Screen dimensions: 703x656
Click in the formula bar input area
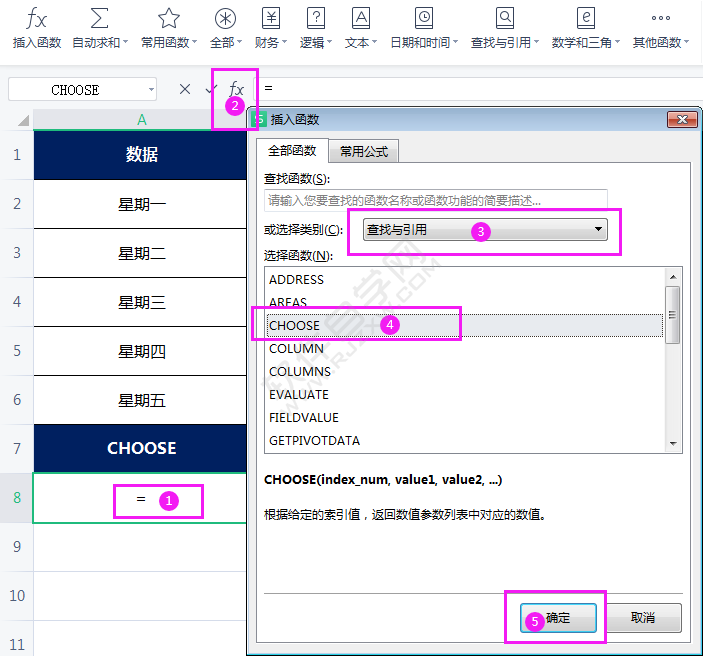coord(480,88)
